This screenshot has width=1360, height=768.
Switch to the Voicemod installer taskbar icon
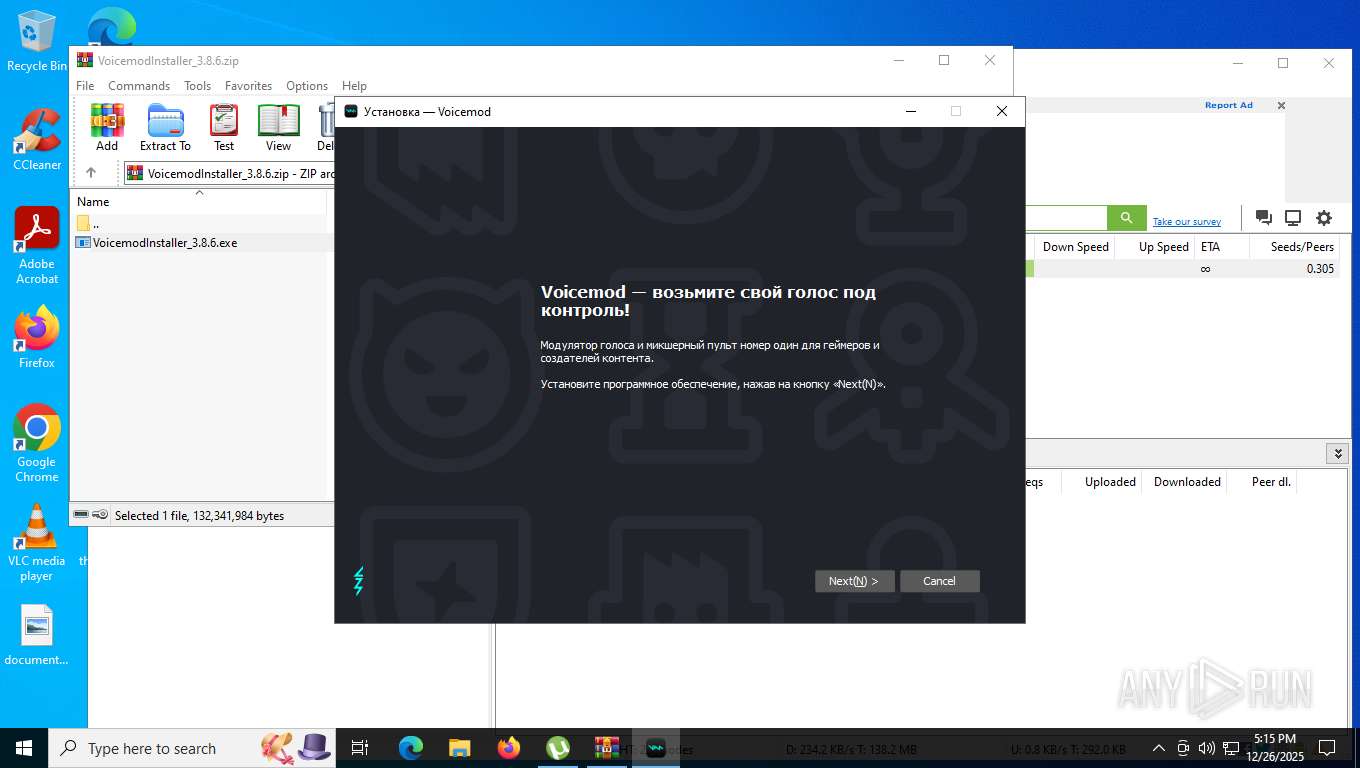click(656, 748)
